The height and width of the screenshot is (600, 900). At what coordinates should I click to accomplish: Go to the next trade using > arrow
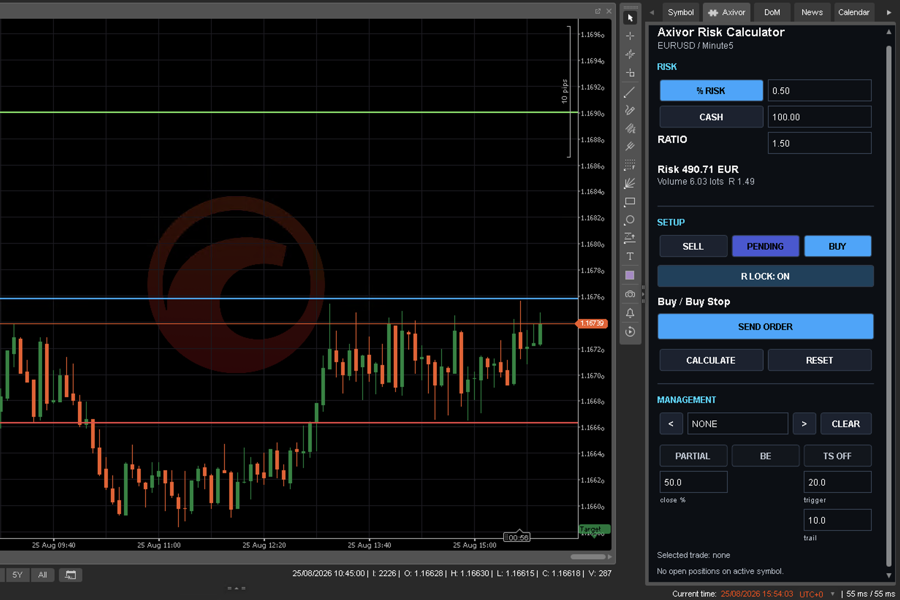pos(804,424)
